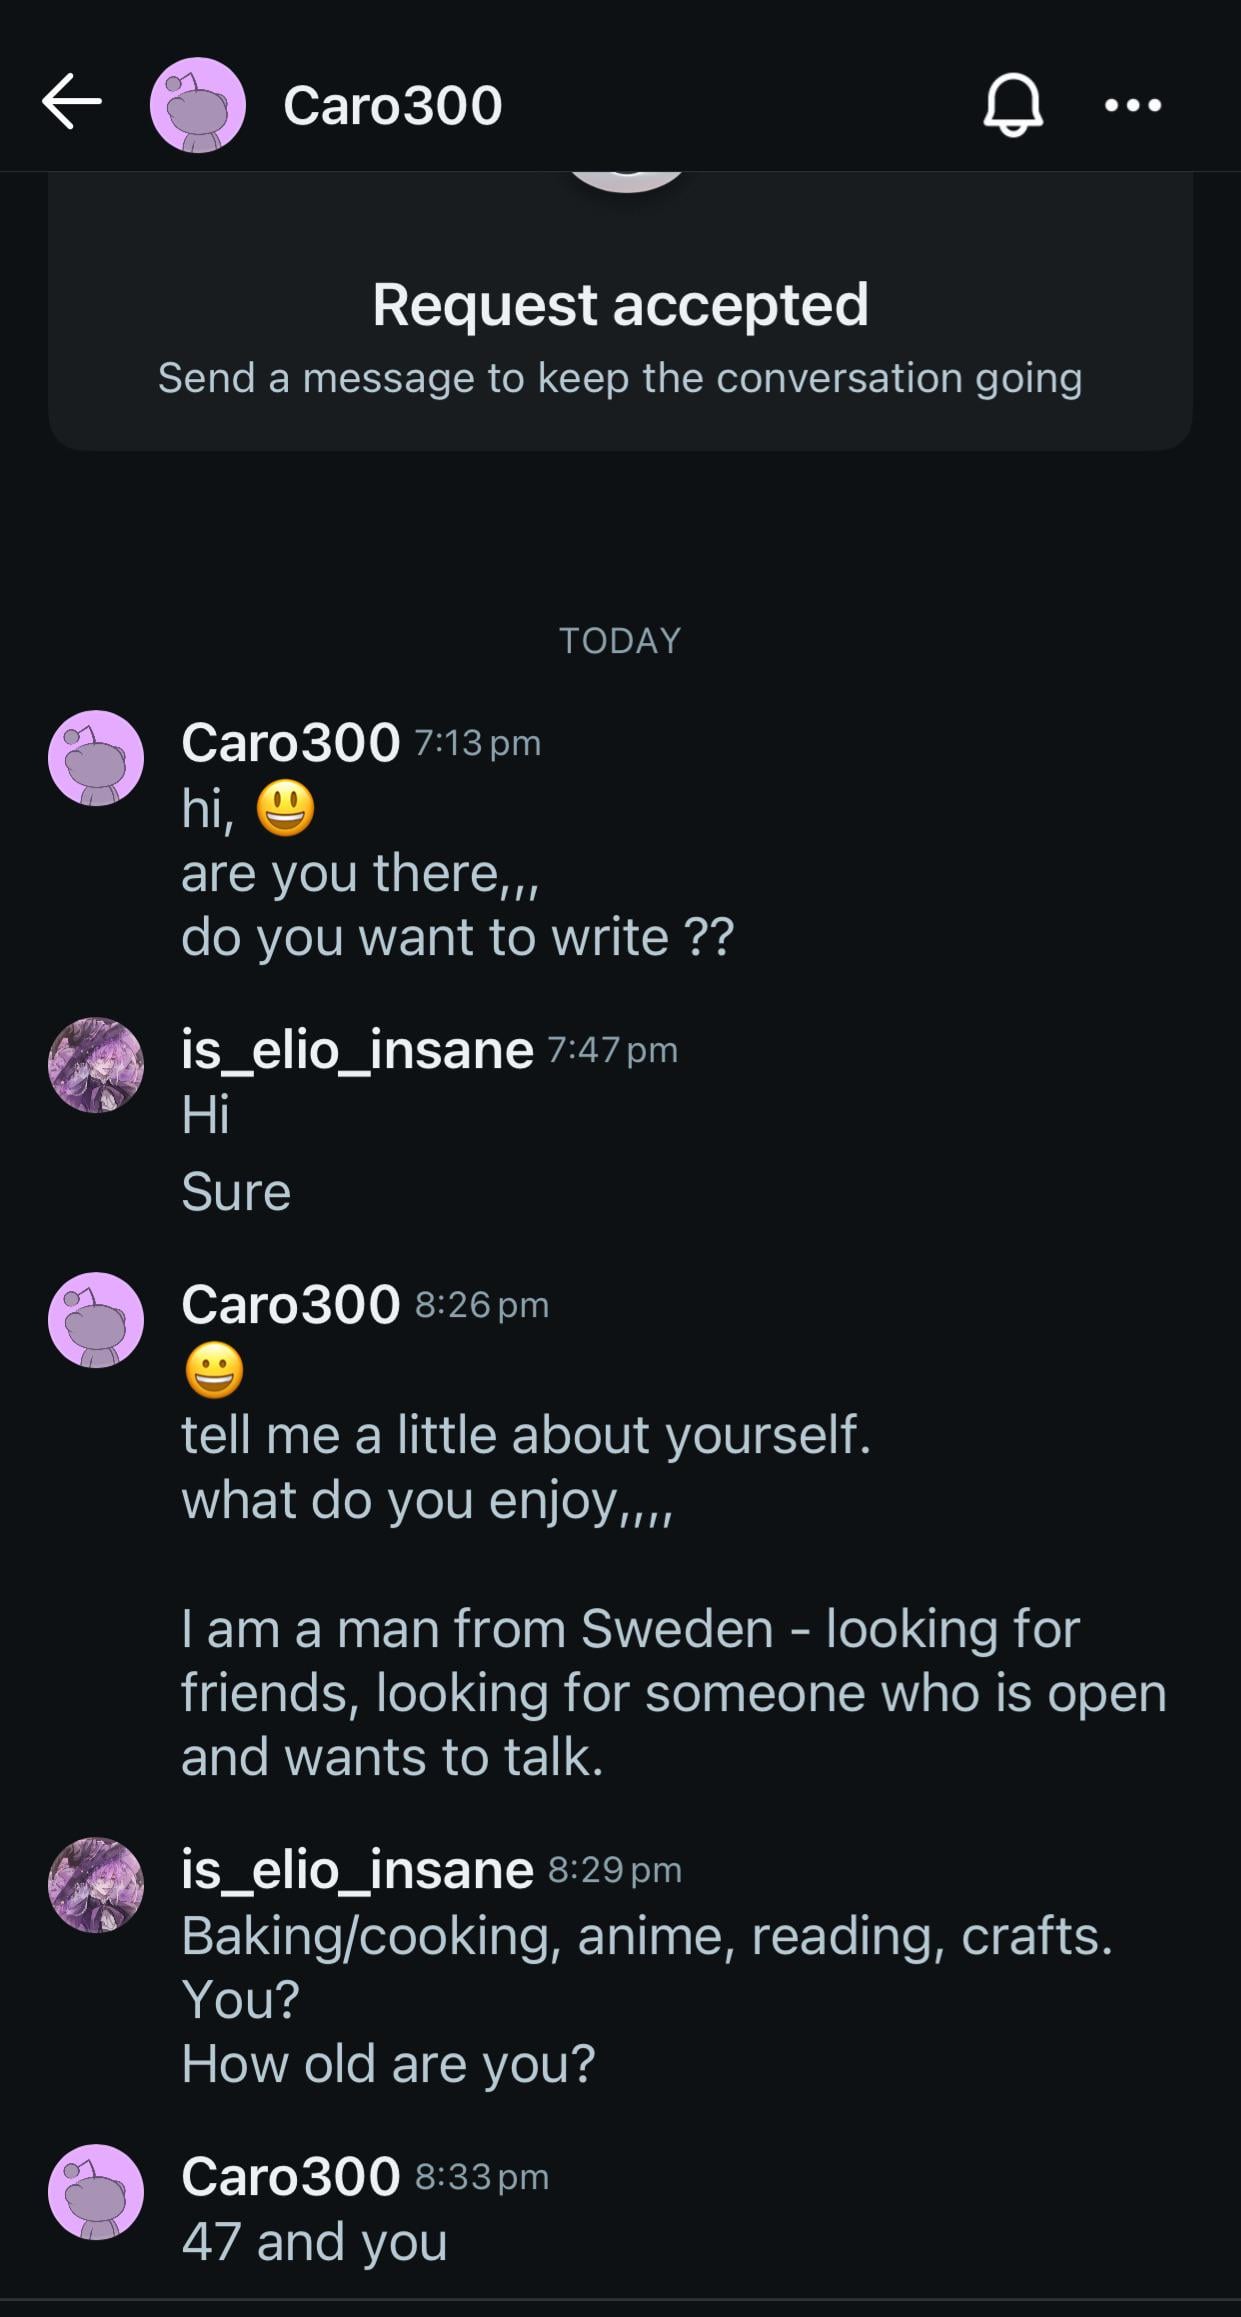The width and height of the screenshot is (1241, 2317).
Task: Tap Caro300 username on 8:26 pm message
Action: (x=290, y=1305)
